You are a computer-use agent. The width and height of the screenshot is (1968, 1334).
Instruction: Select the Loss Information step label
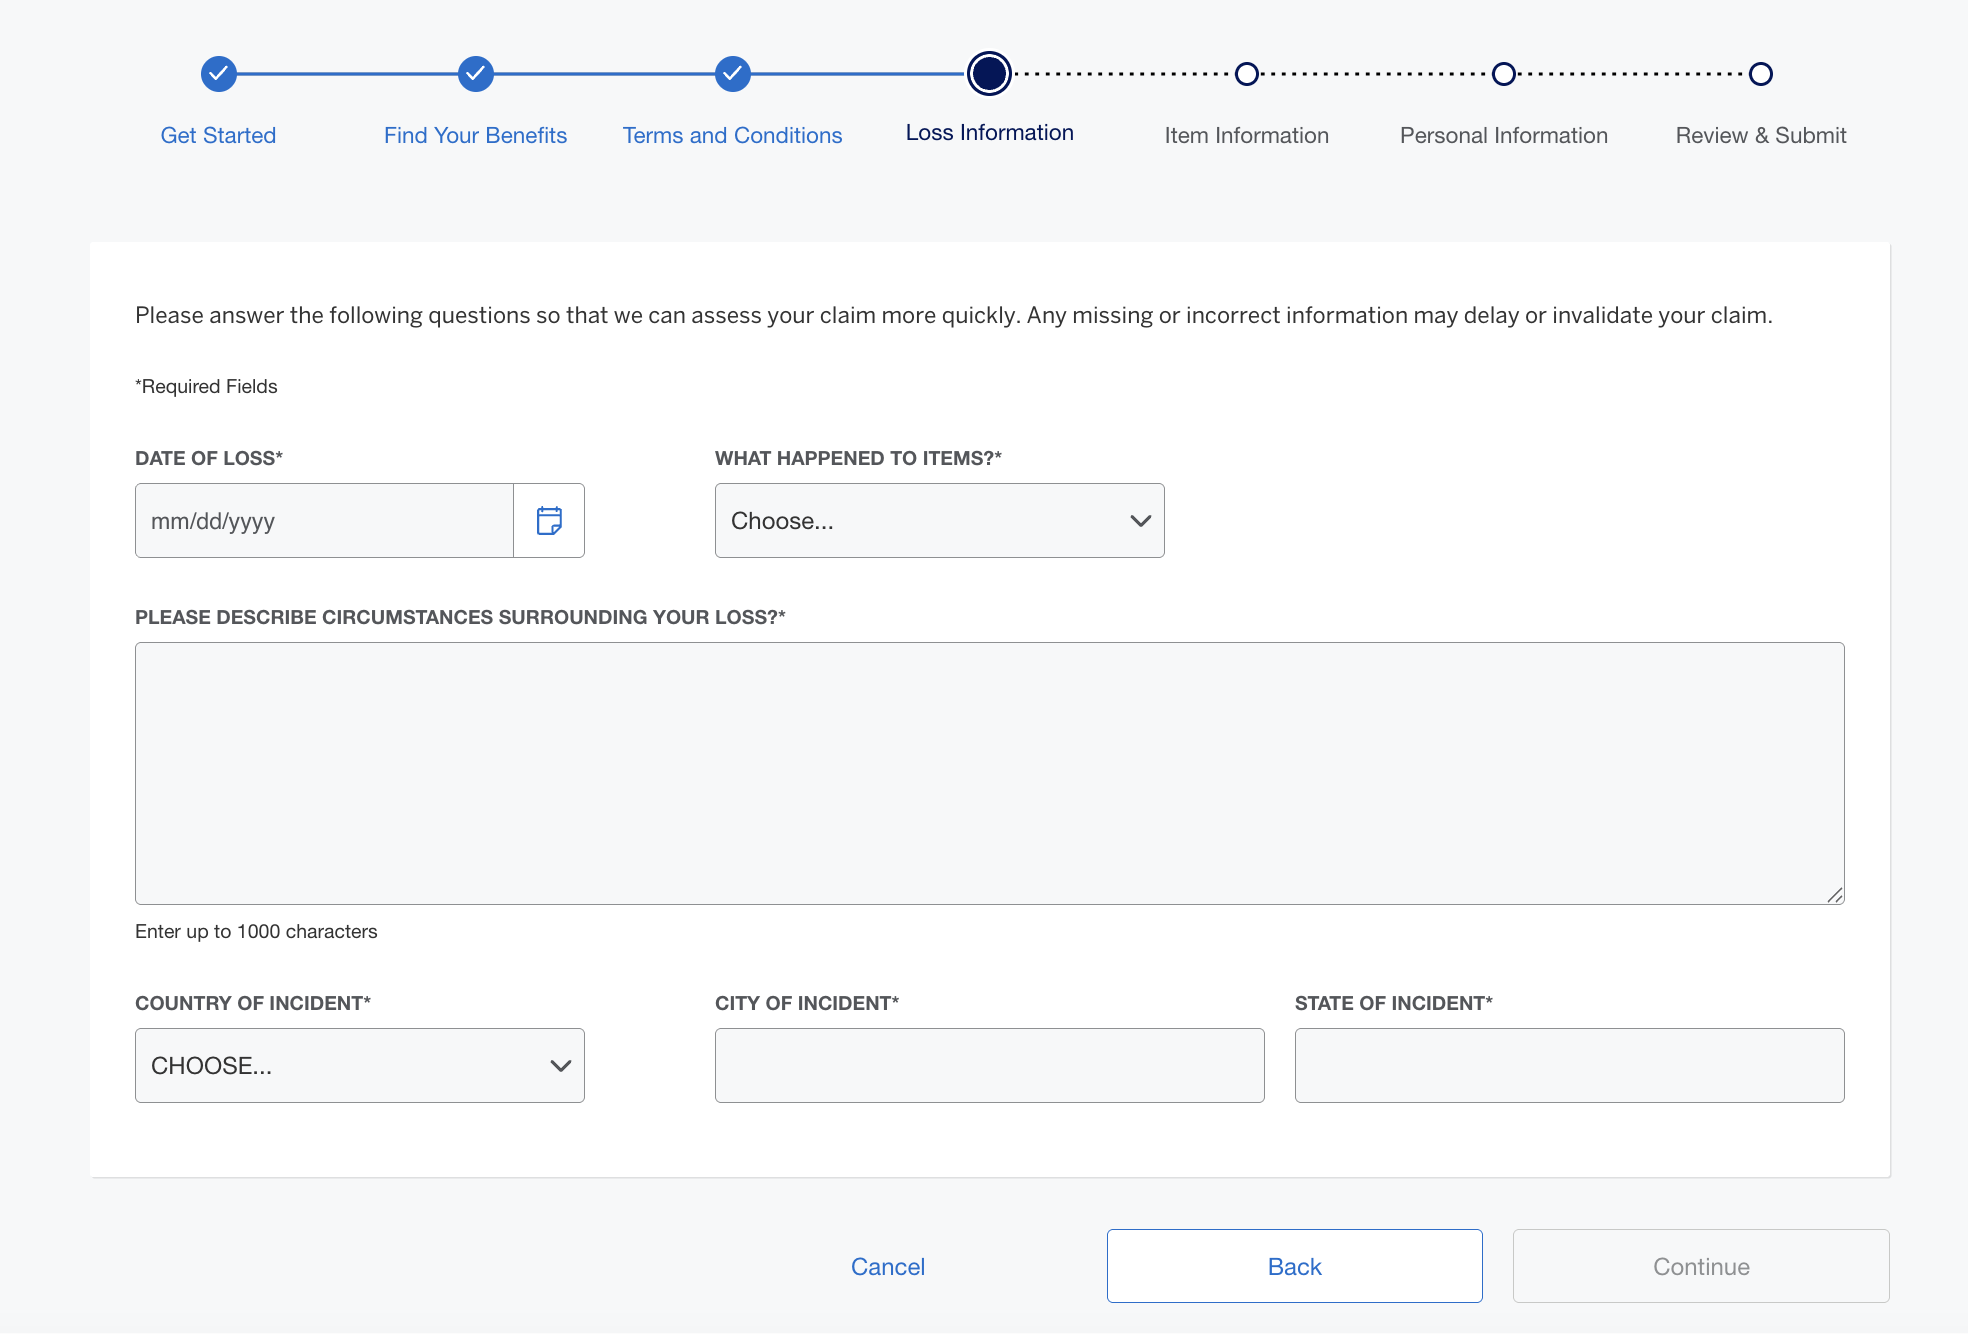(989, 132)
